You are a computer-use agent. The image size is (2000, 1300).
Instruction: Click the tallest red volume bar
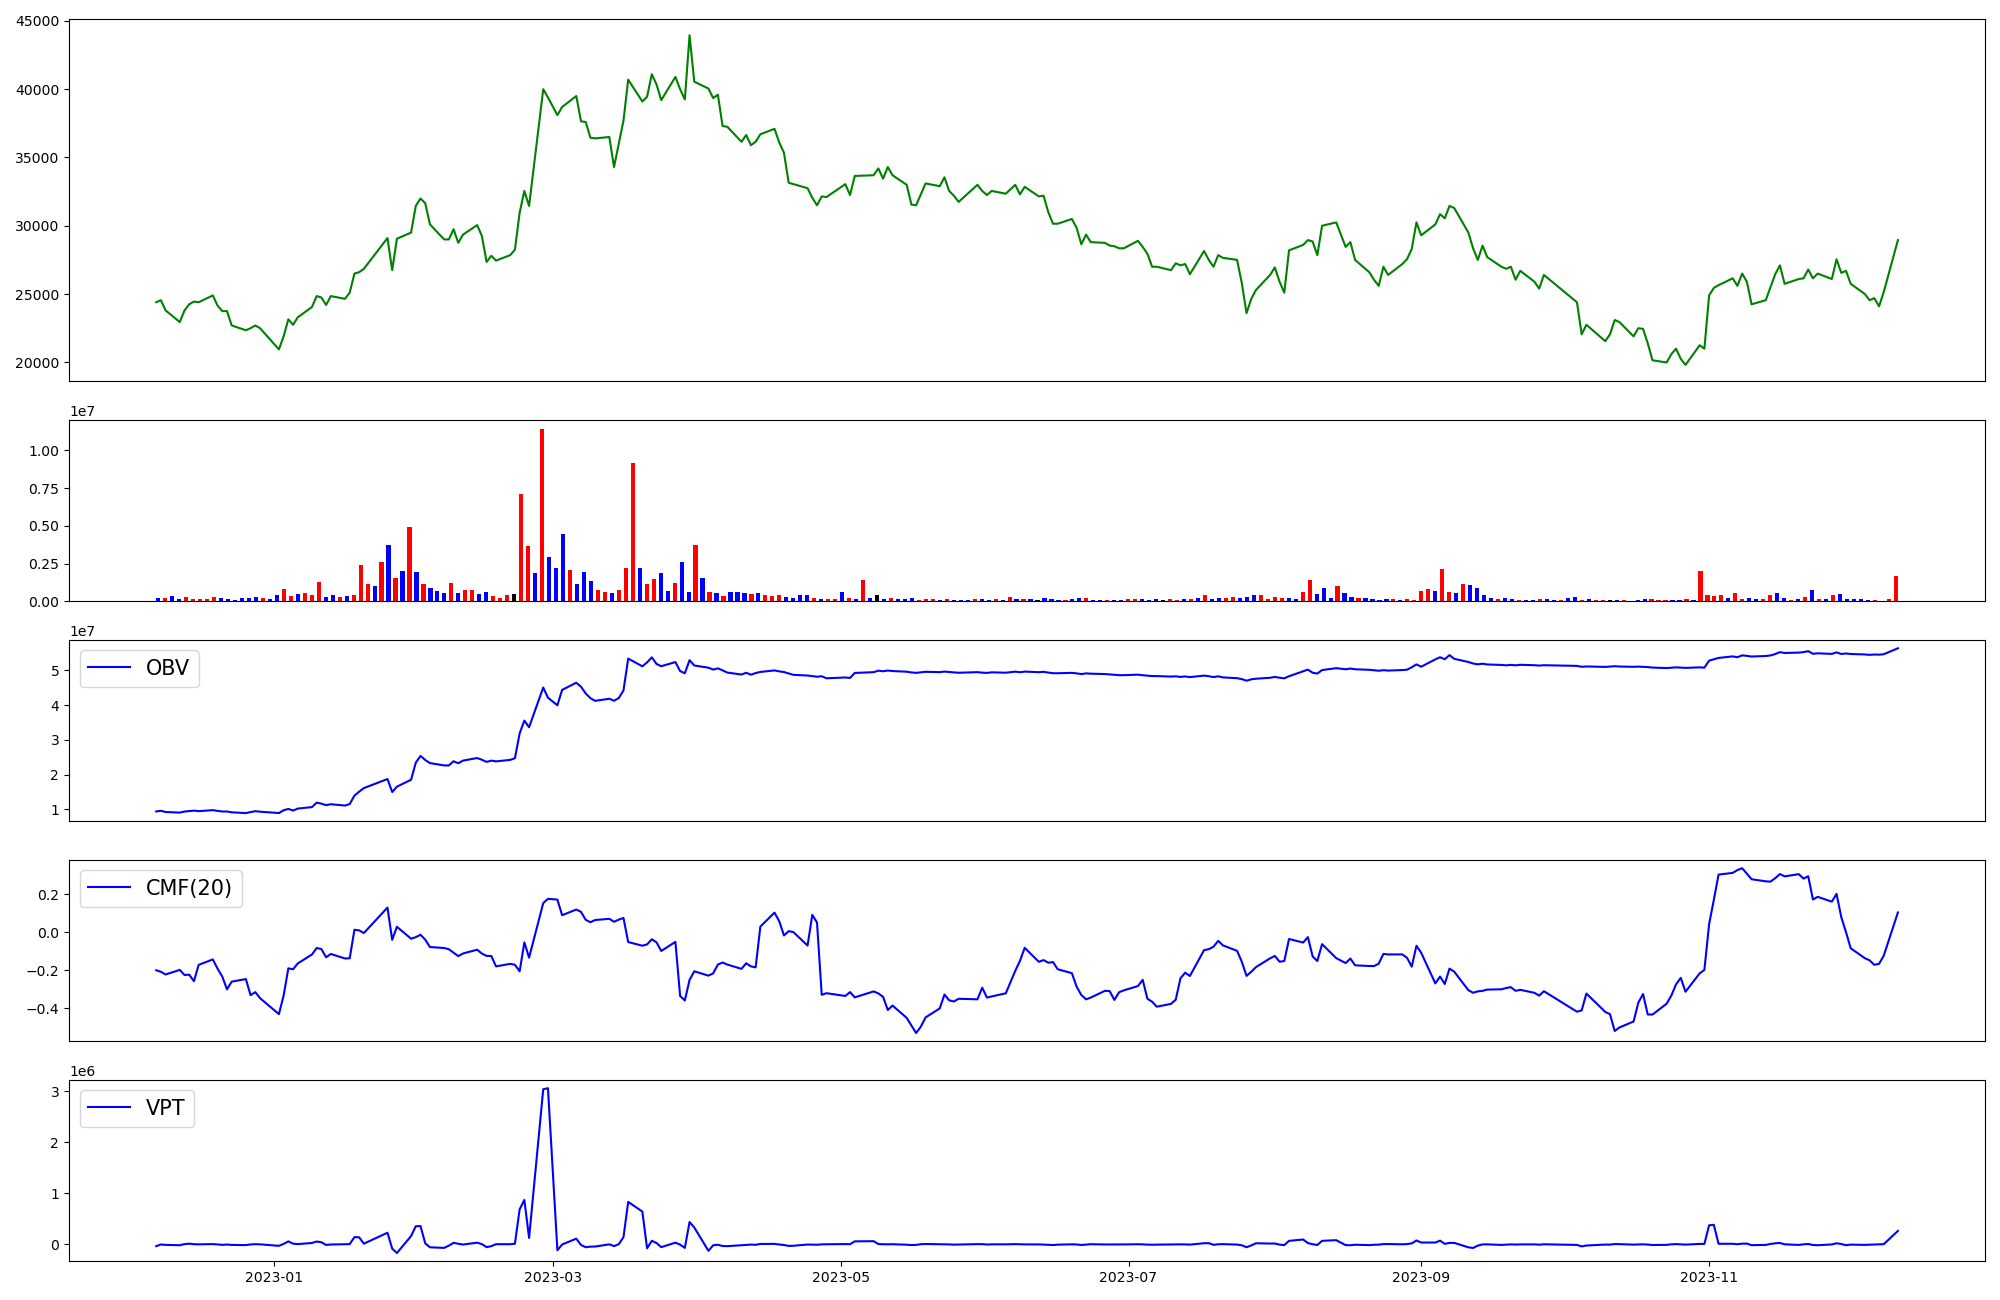(x=542, y=515)
